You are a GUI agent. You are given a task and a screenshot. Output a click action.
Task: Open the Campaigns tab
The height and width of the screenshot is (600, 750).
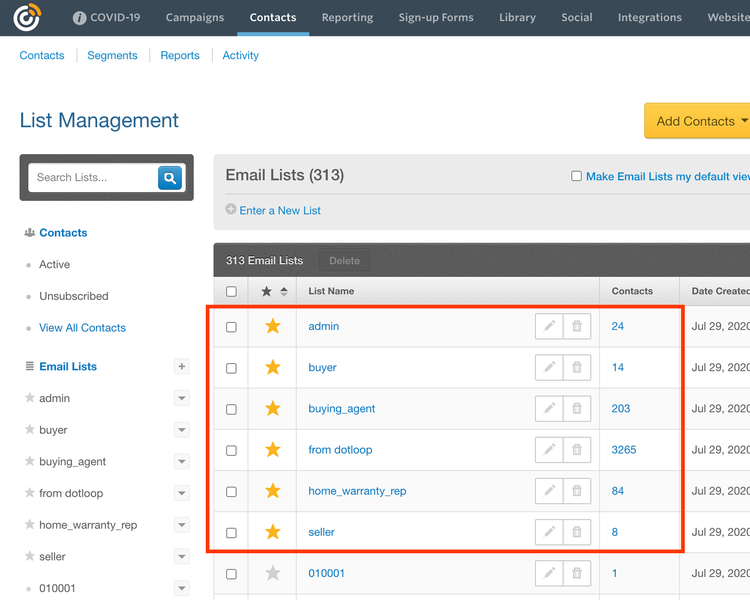(196, 18)
